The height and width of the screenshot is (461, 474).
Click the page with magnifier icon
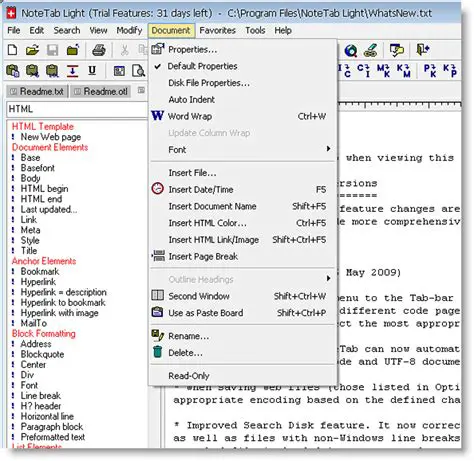pyautogui.click(x=139, y=71)
